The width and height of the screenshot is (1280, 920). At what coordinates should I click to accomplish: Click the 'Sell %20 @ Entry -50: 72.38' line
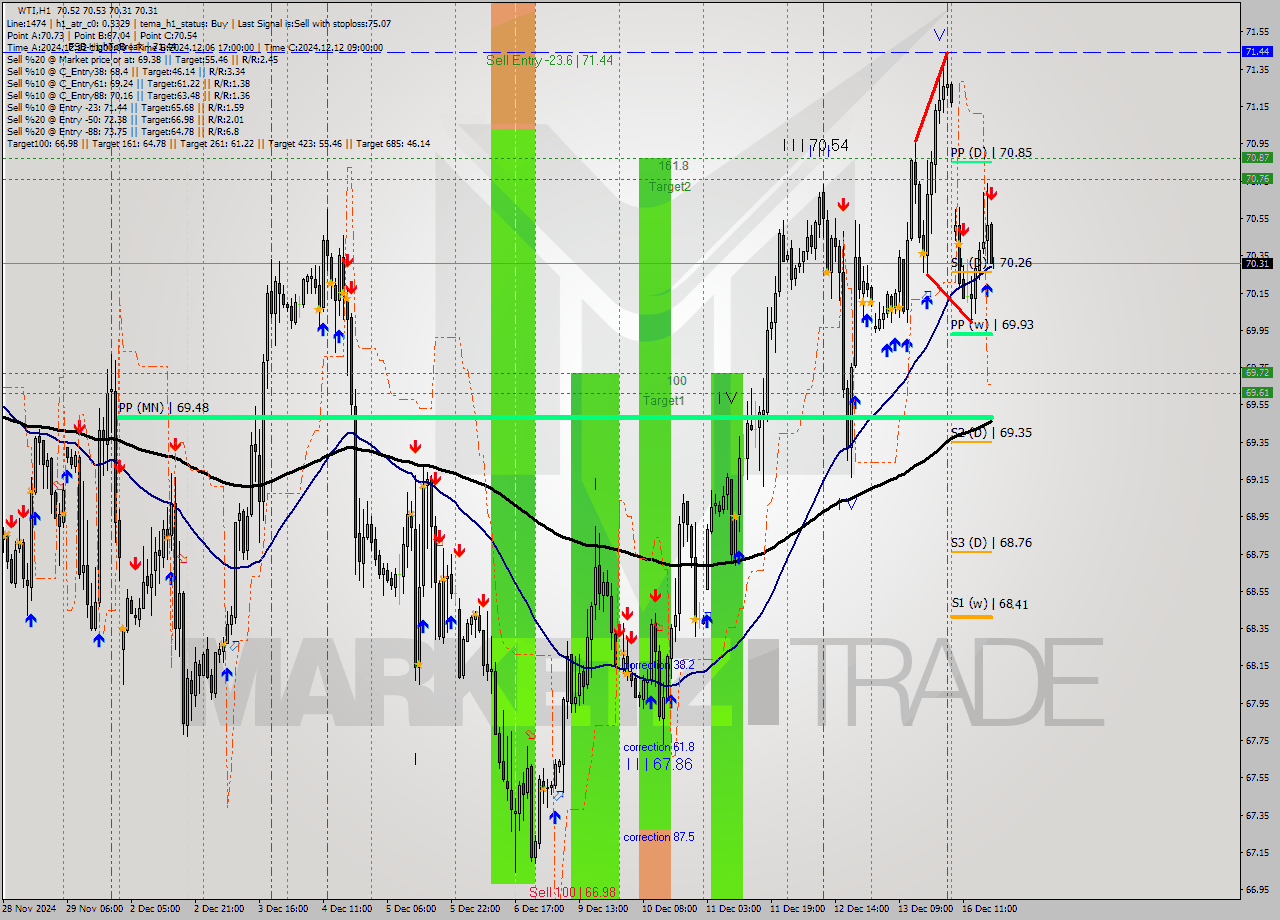click(x=125, y=119)
